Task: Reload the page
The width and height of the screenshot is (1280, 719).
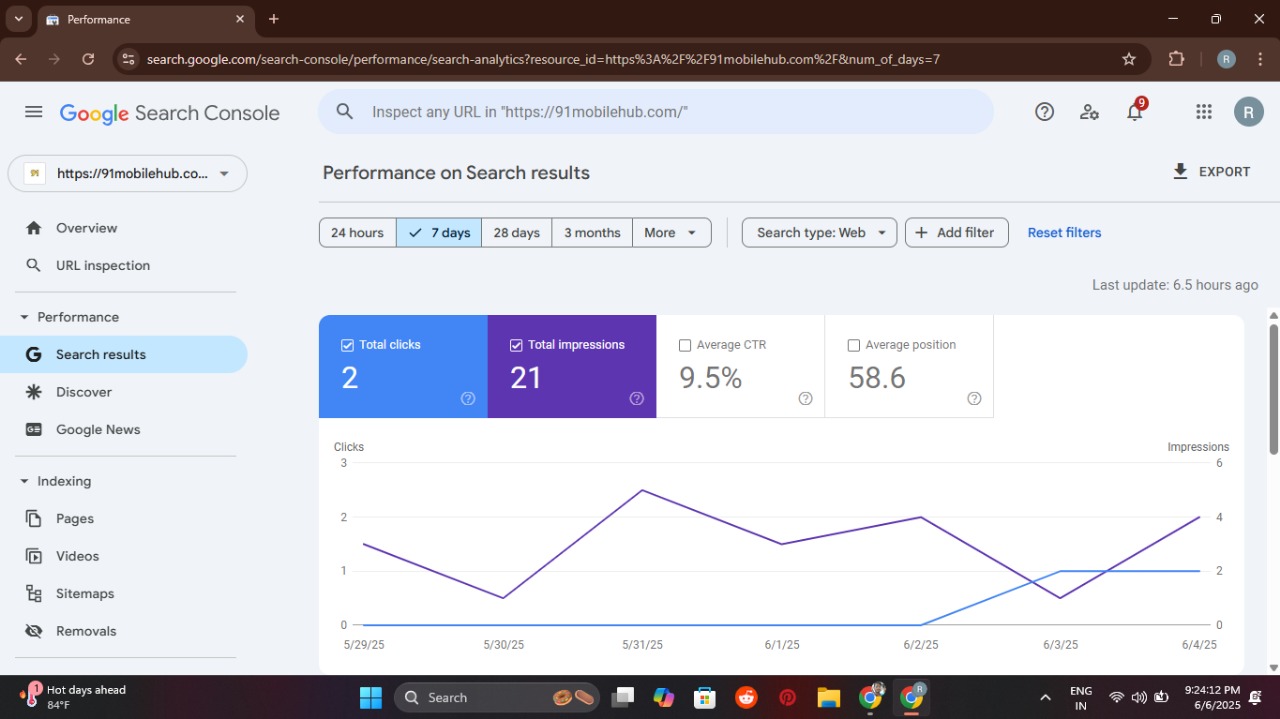Action: coord(88,59)
